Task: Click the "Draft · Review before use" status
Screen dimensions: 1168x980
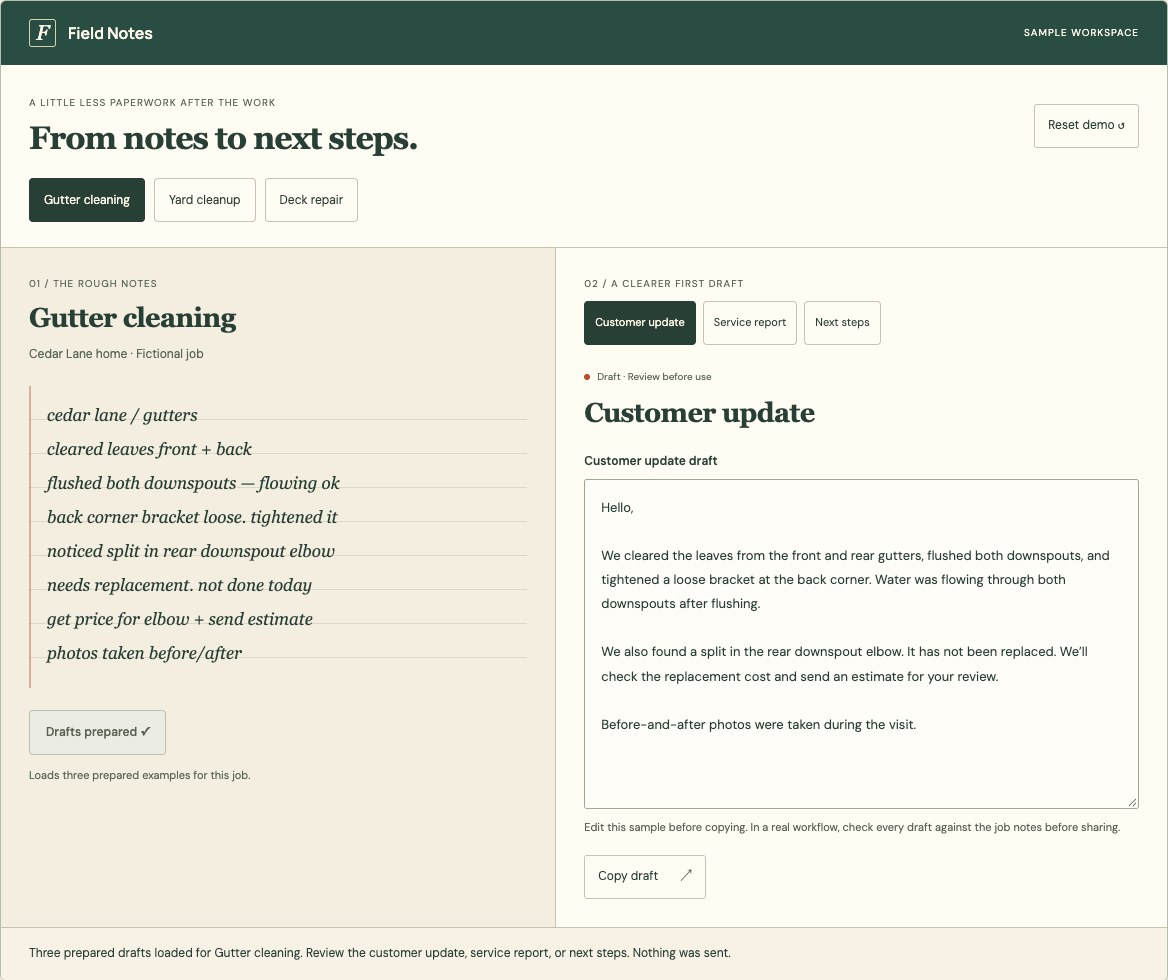Action: pyautogui.click(x=648, y=377)
